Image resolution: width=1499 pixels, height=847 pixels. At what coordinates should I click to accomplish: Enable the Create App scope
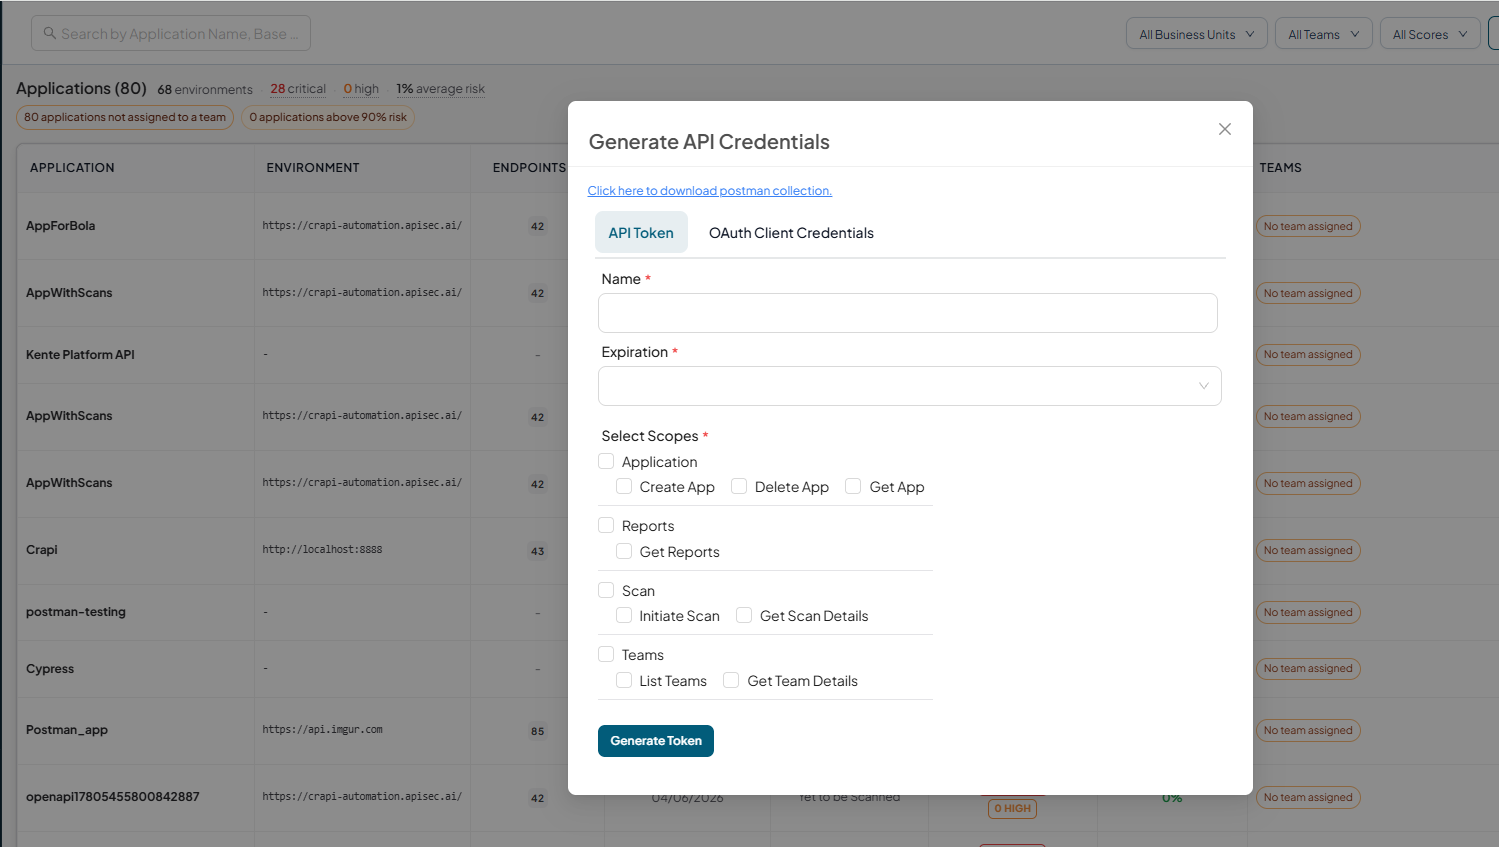pyautogui.click(x=624, y=486)
